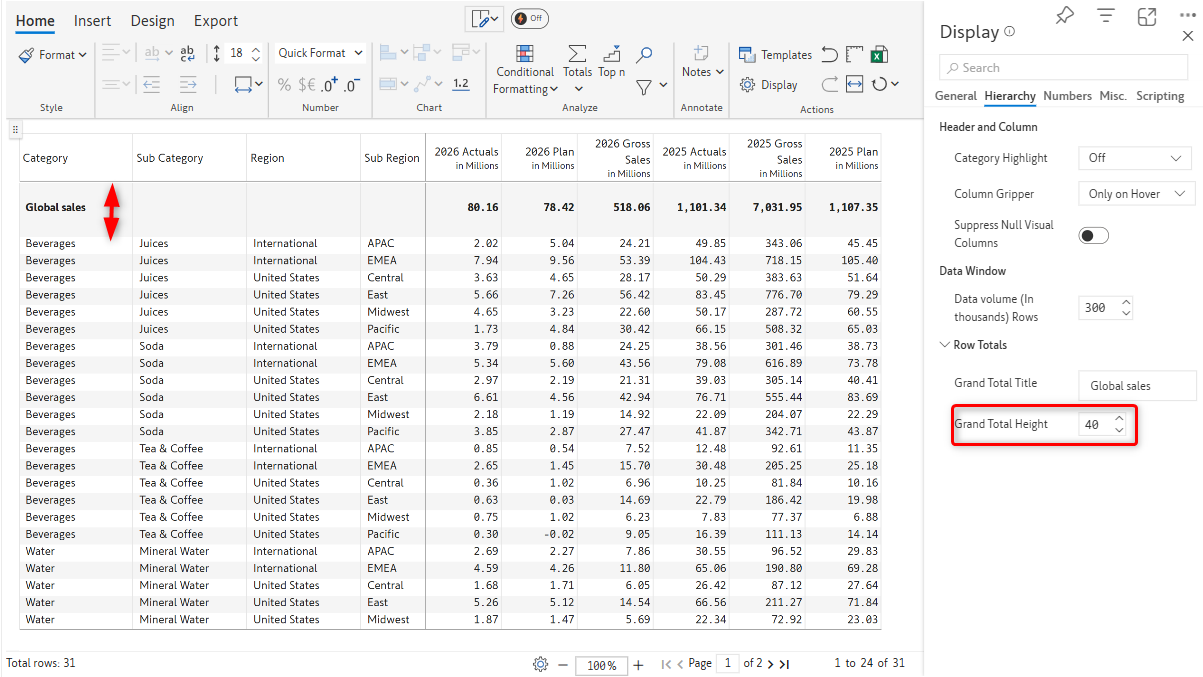Screen dimensions: 1203x677
Task: Click the search magnifier in Analyze
Action: click(x=645, y=54)
